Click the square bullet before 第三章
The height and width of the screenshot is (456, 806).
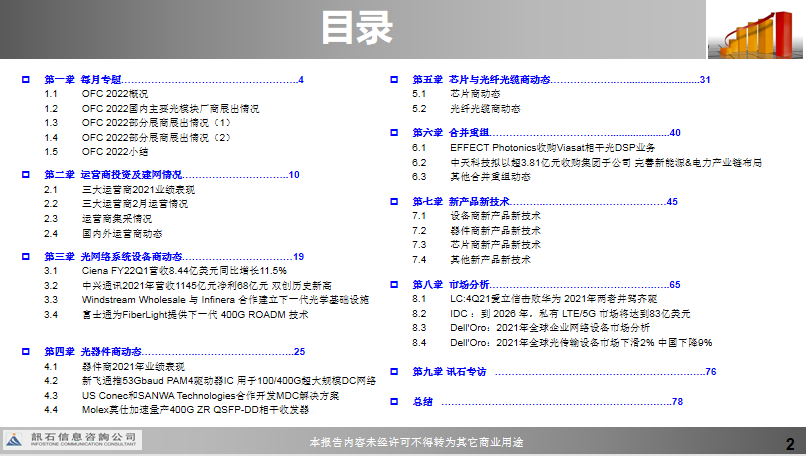click(26, 257)
